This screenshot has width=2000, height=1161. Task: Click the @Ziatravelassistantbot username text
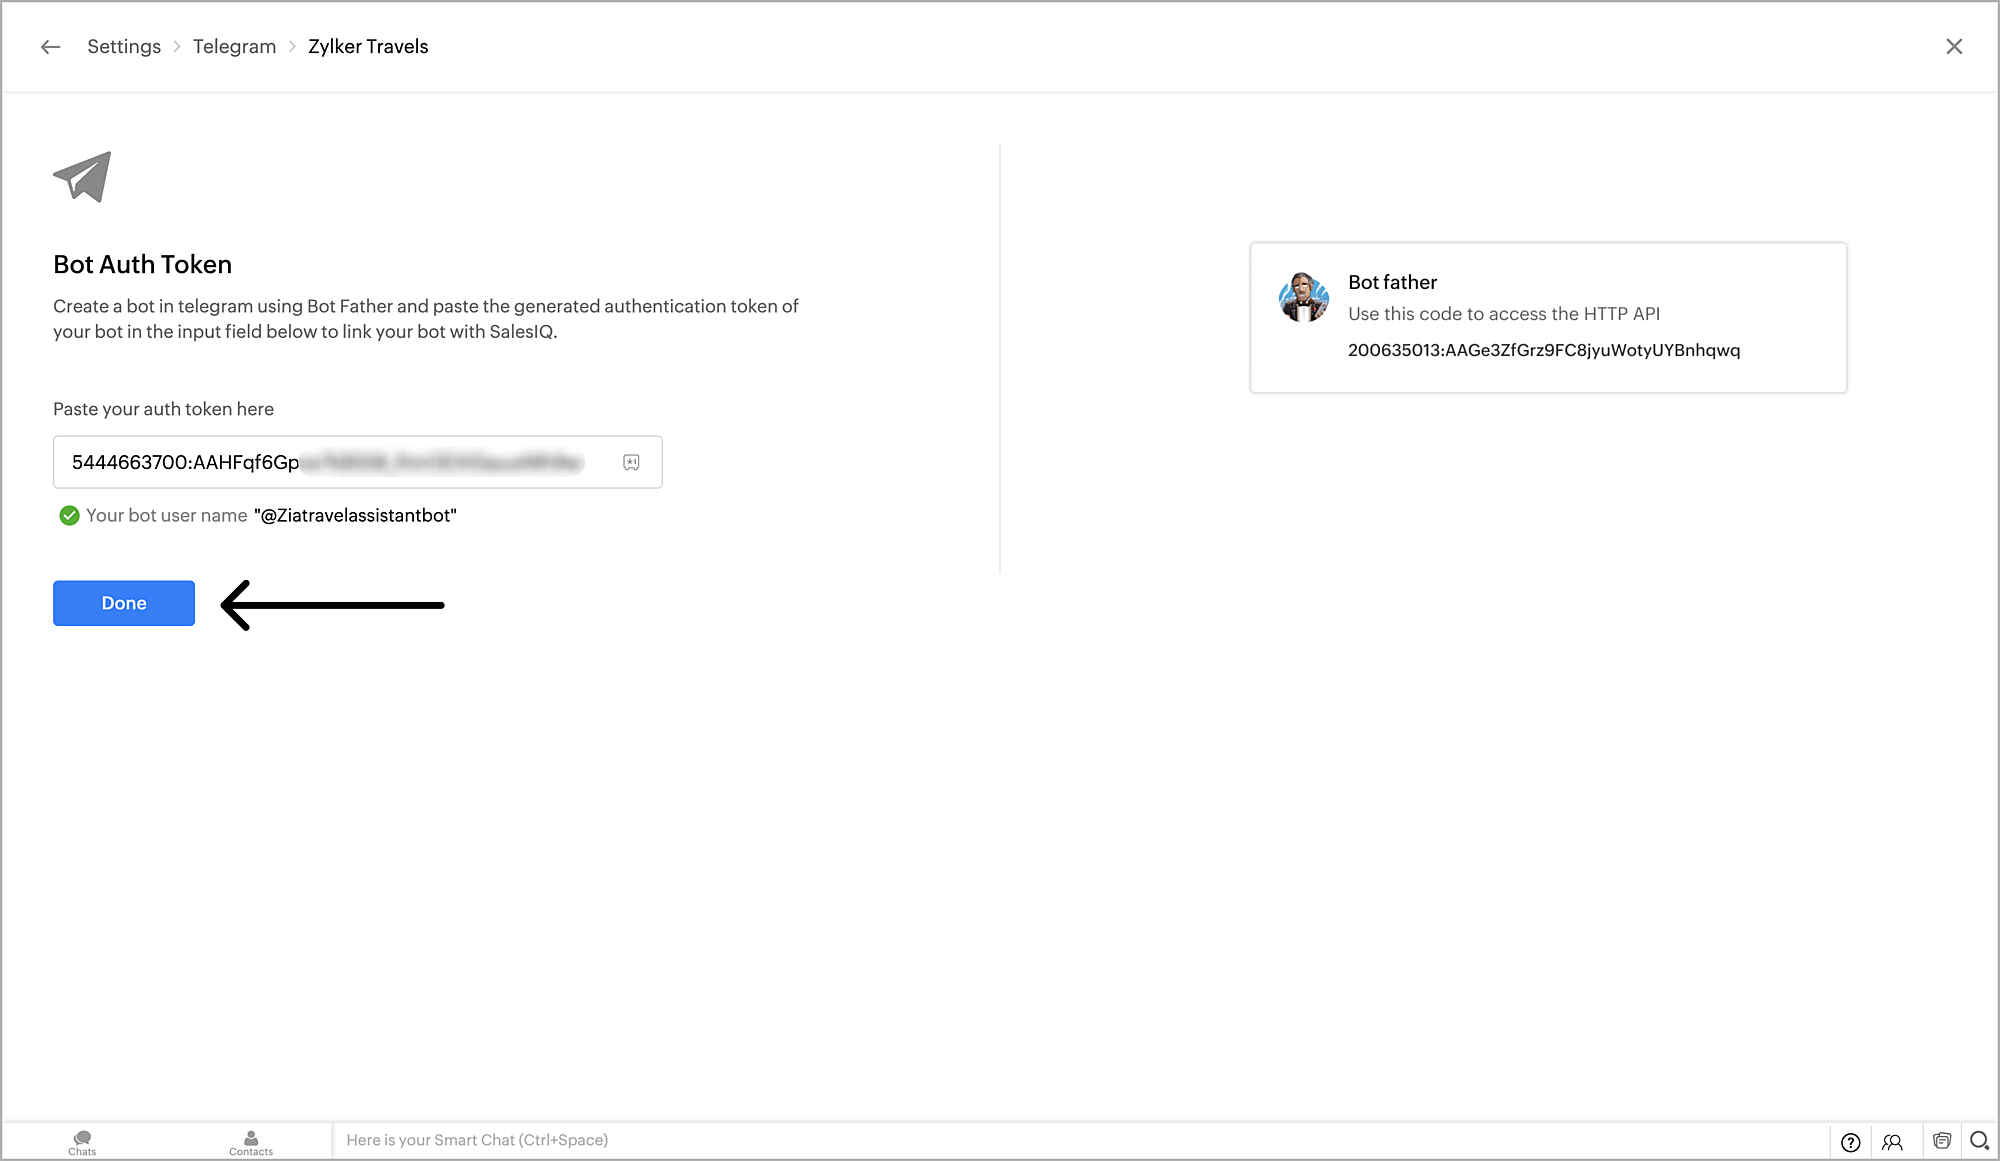355,515
